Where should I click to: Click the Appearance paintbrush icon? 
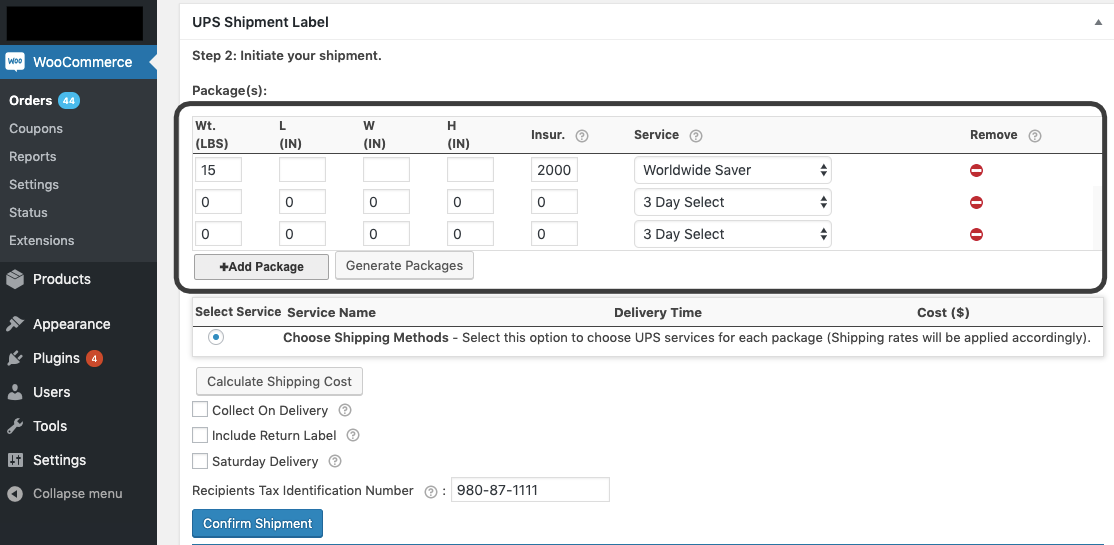(15, 324)
